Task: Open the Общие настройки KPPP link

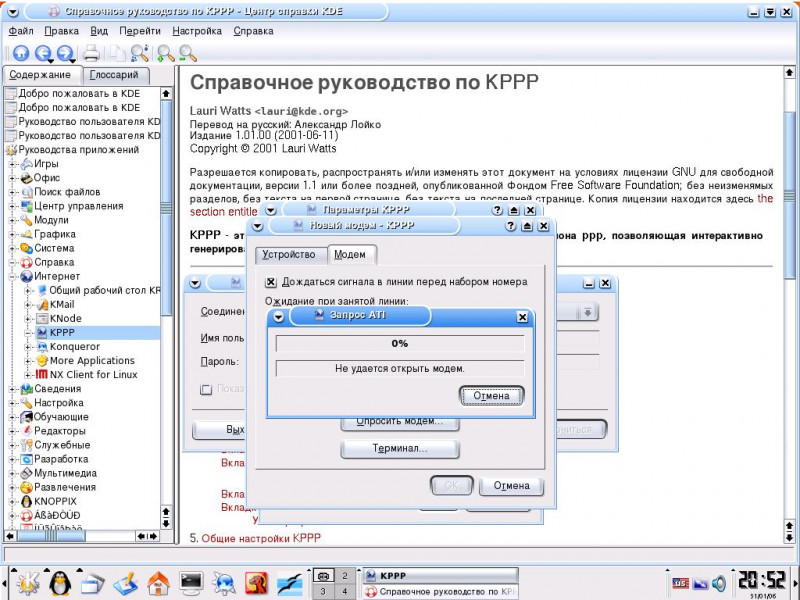Action: tap(261, 538)
